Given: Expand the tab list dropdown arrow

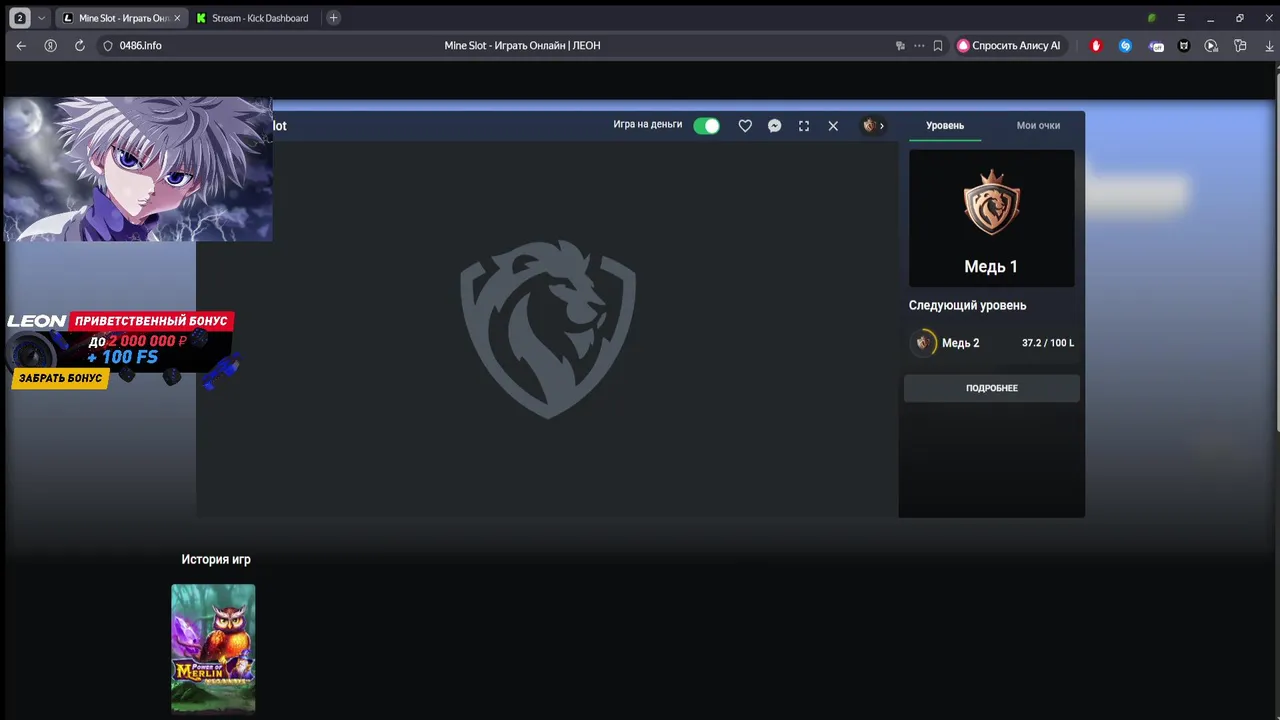Looking at the screenshot, I should [41, 18].
